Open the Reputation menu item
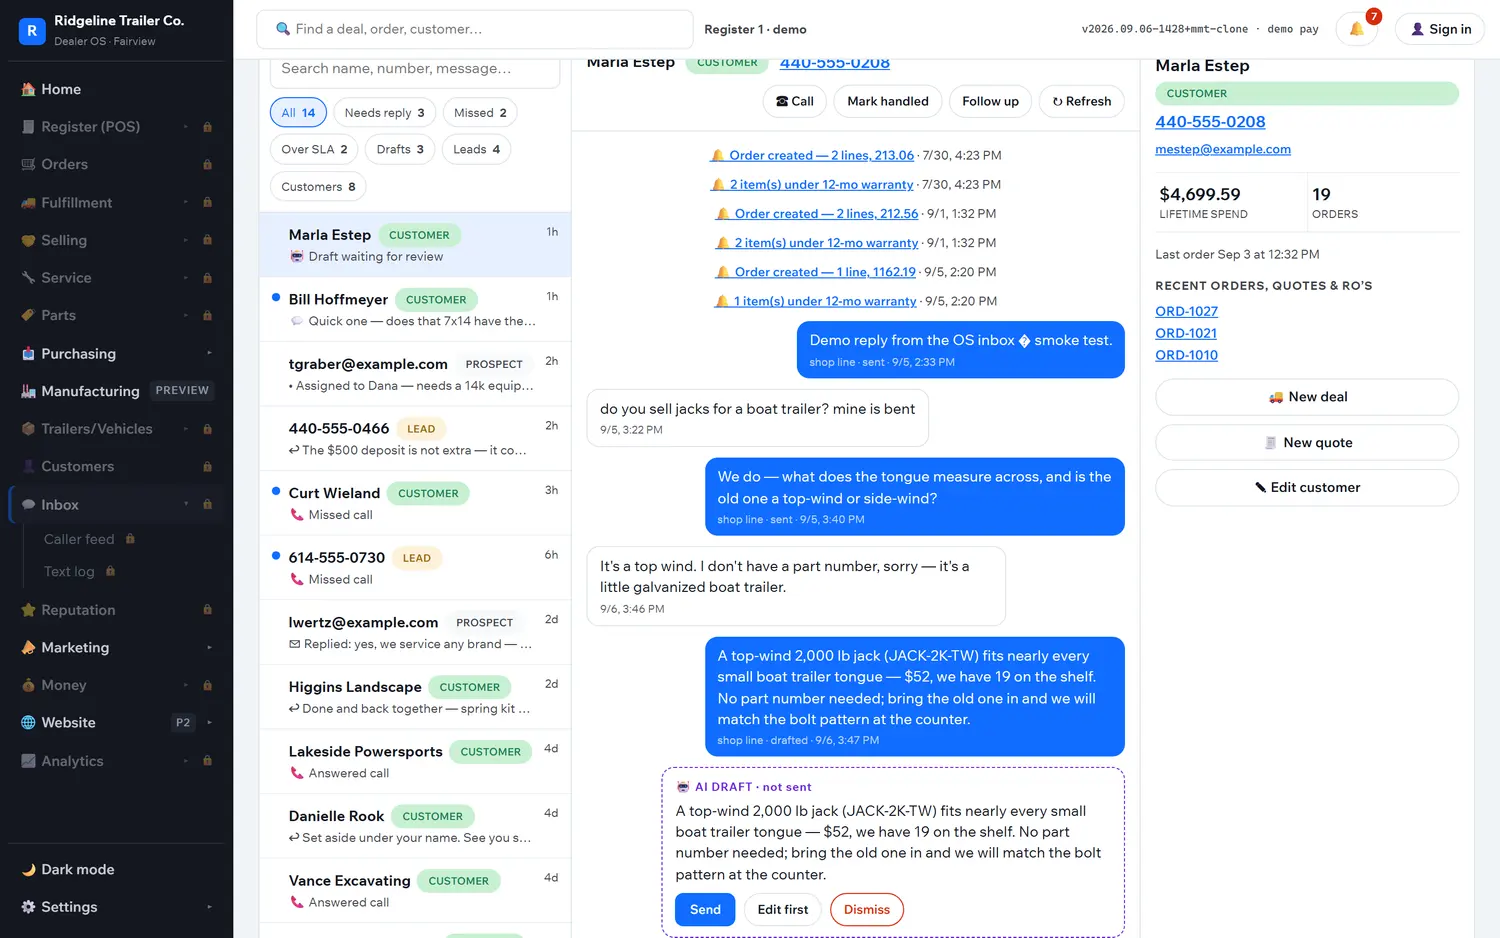The image size is (1500, 938). 116,610
